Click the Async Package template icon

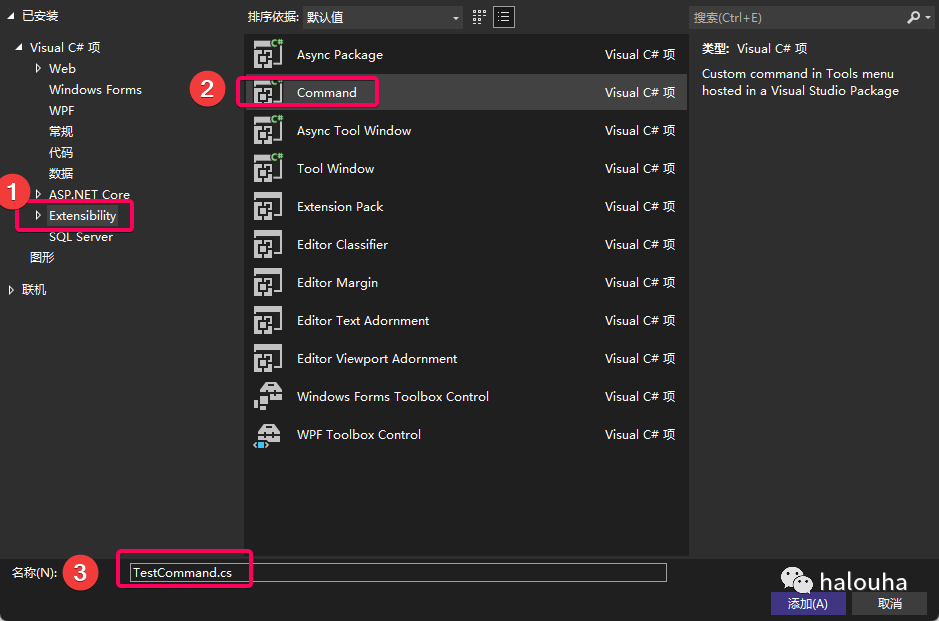268,54
